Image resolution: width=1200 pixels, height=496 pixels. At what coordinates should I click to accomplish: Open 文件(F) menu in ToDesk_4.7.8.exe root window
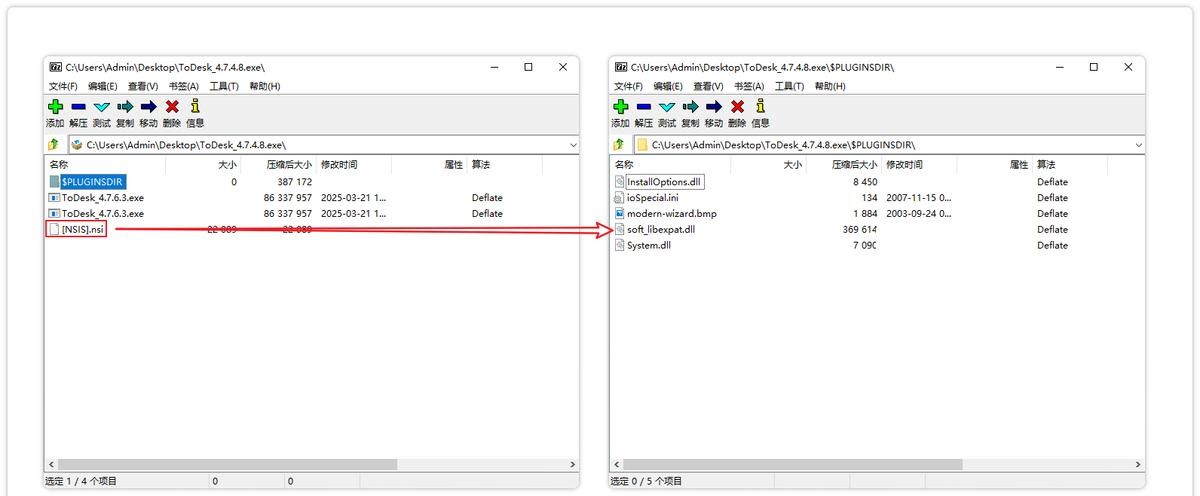click(x=65, y=86)
